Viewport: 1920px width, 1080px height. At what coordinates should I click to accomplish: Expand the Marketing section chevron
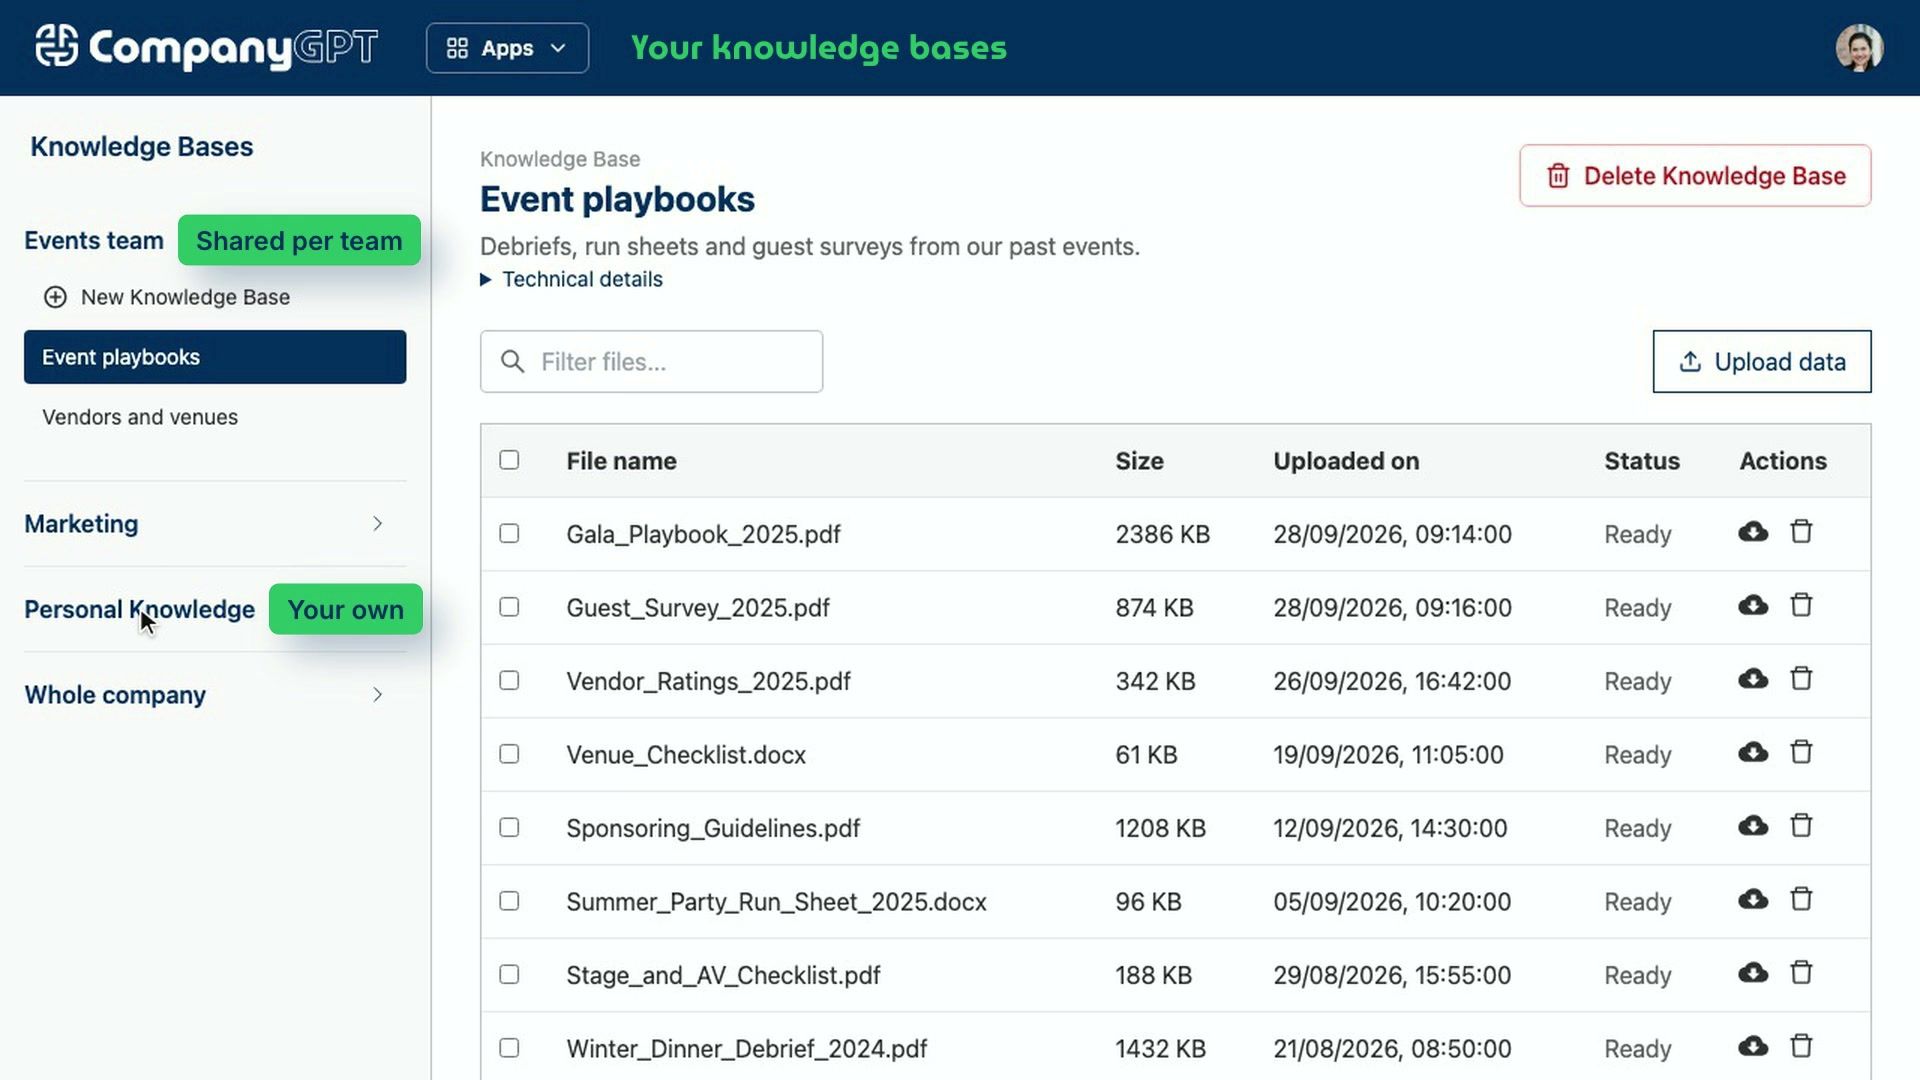tap(377, 524)
